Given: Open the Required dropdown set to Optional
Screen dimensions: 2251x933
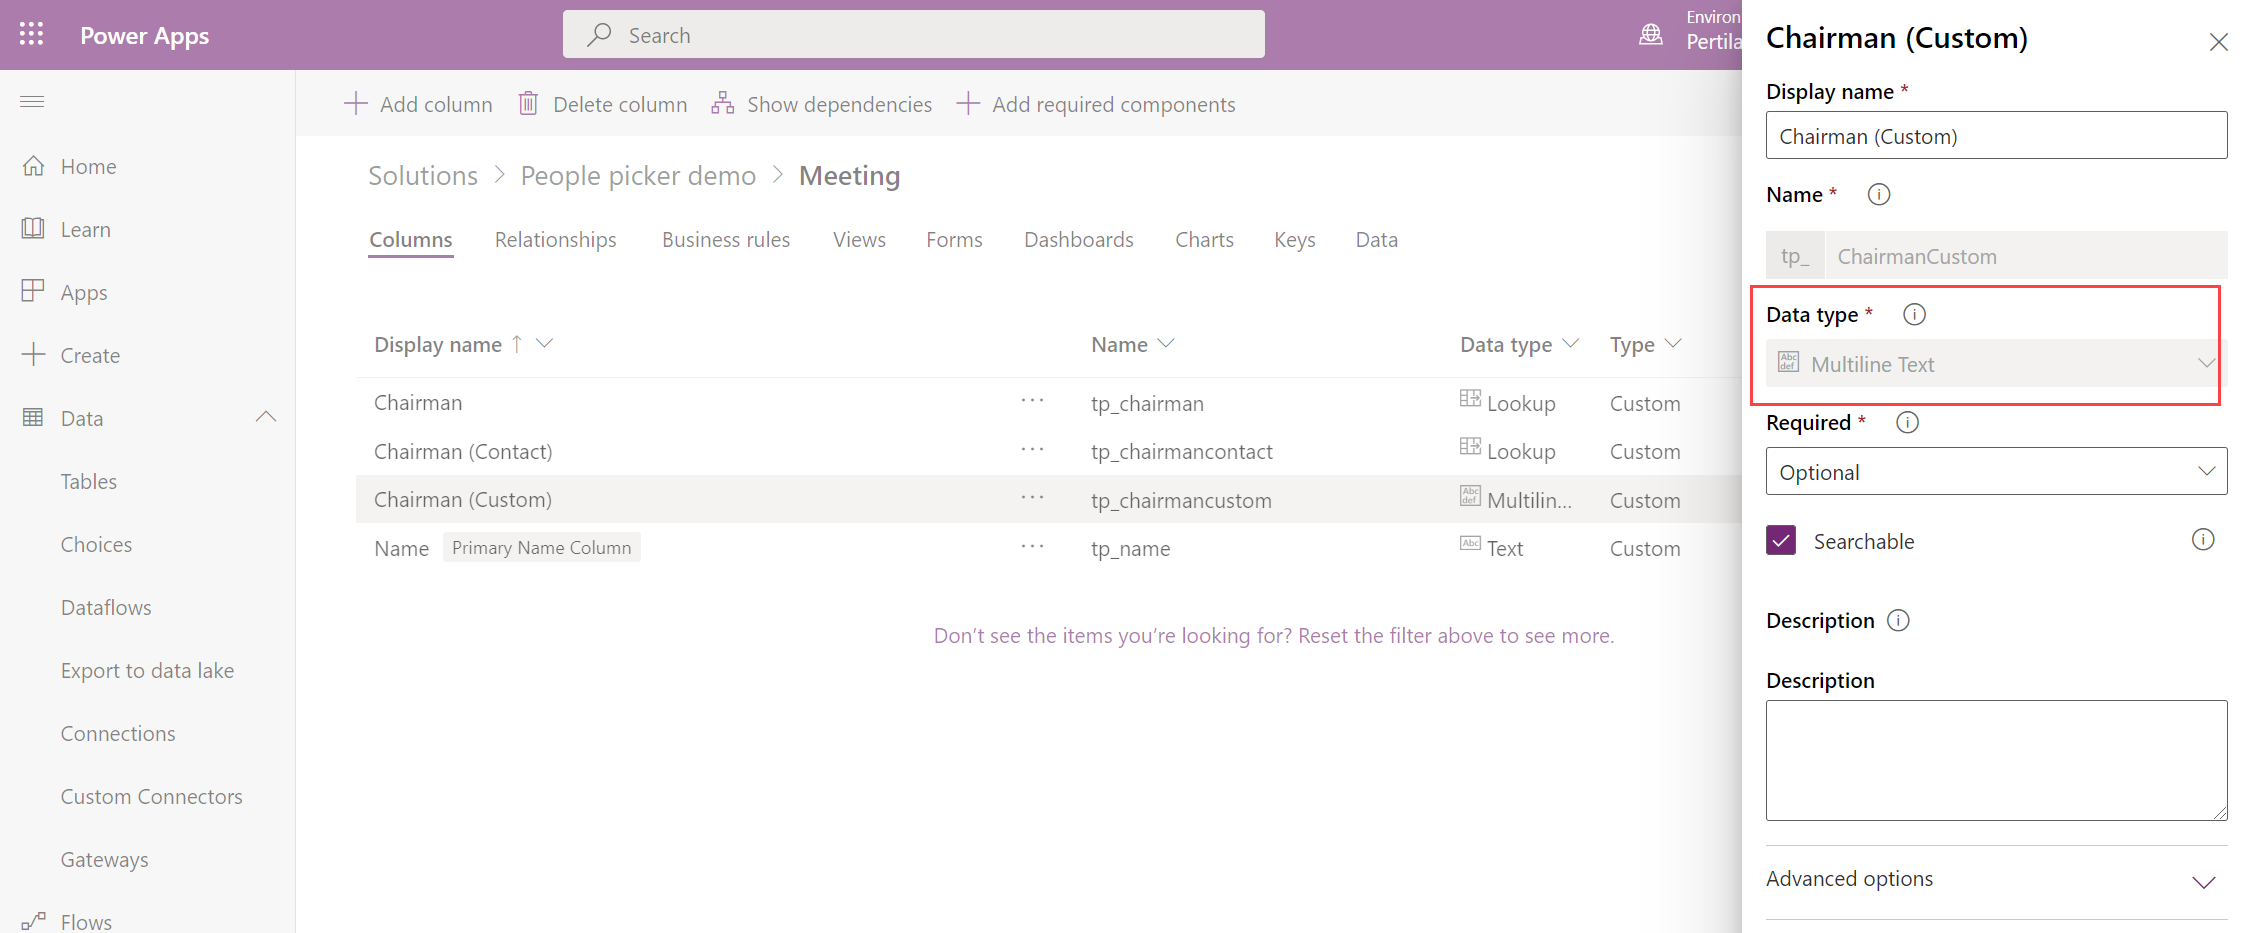Looking at the screenshot, I should point(1995,472).
